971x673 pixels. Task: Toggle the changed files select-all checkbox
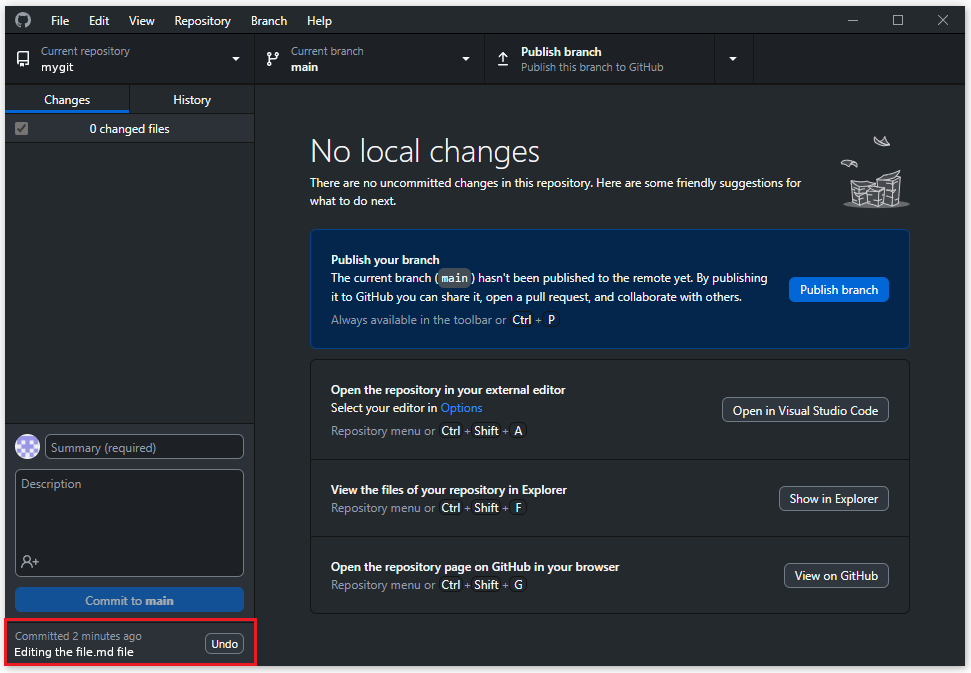[x=21, y=129]
